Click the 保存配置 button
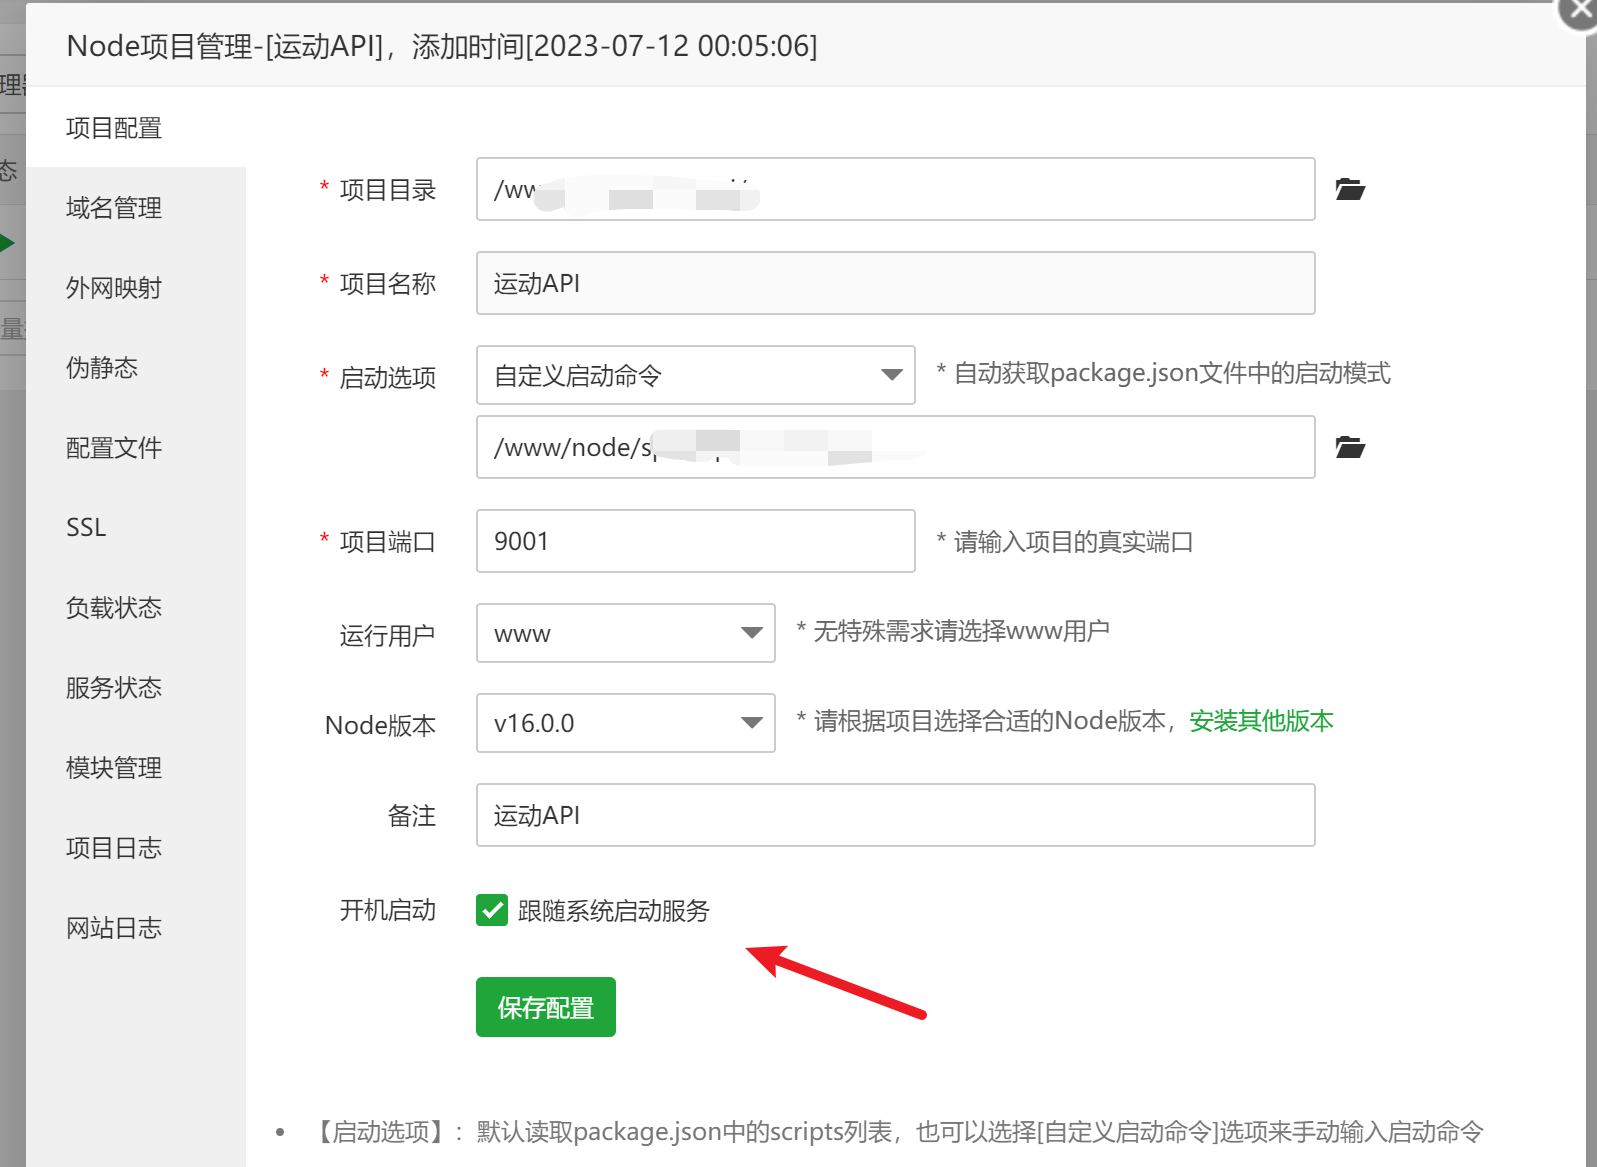1597x1167 pixels. tap(546, 1007)
